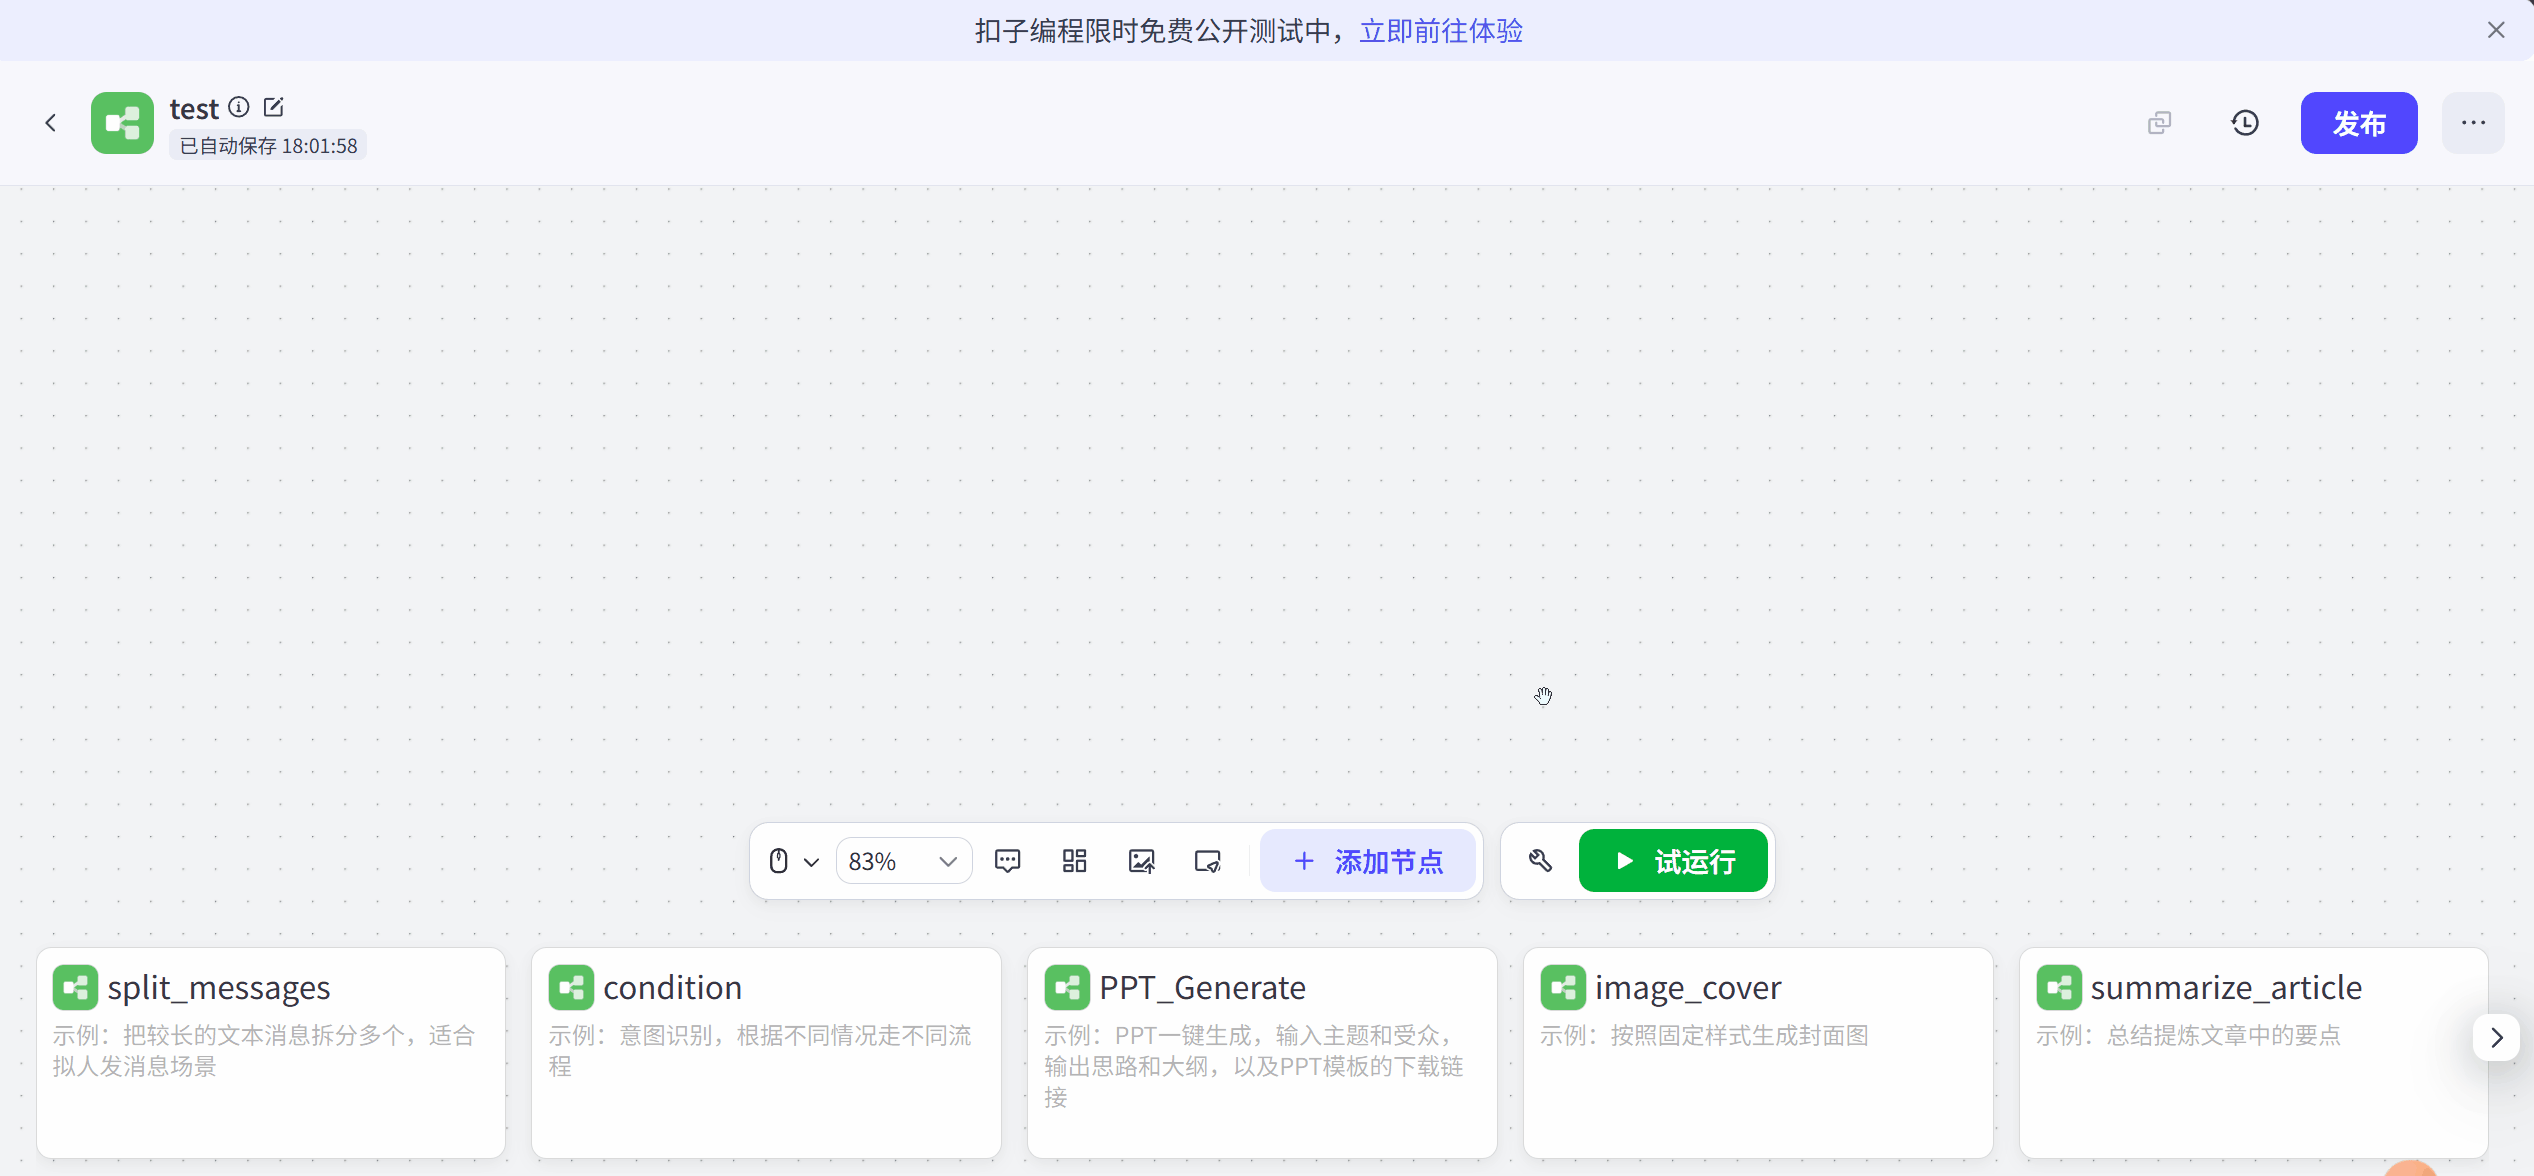Select the condition example card
2534x1176 pixels.
point(766,1053)
